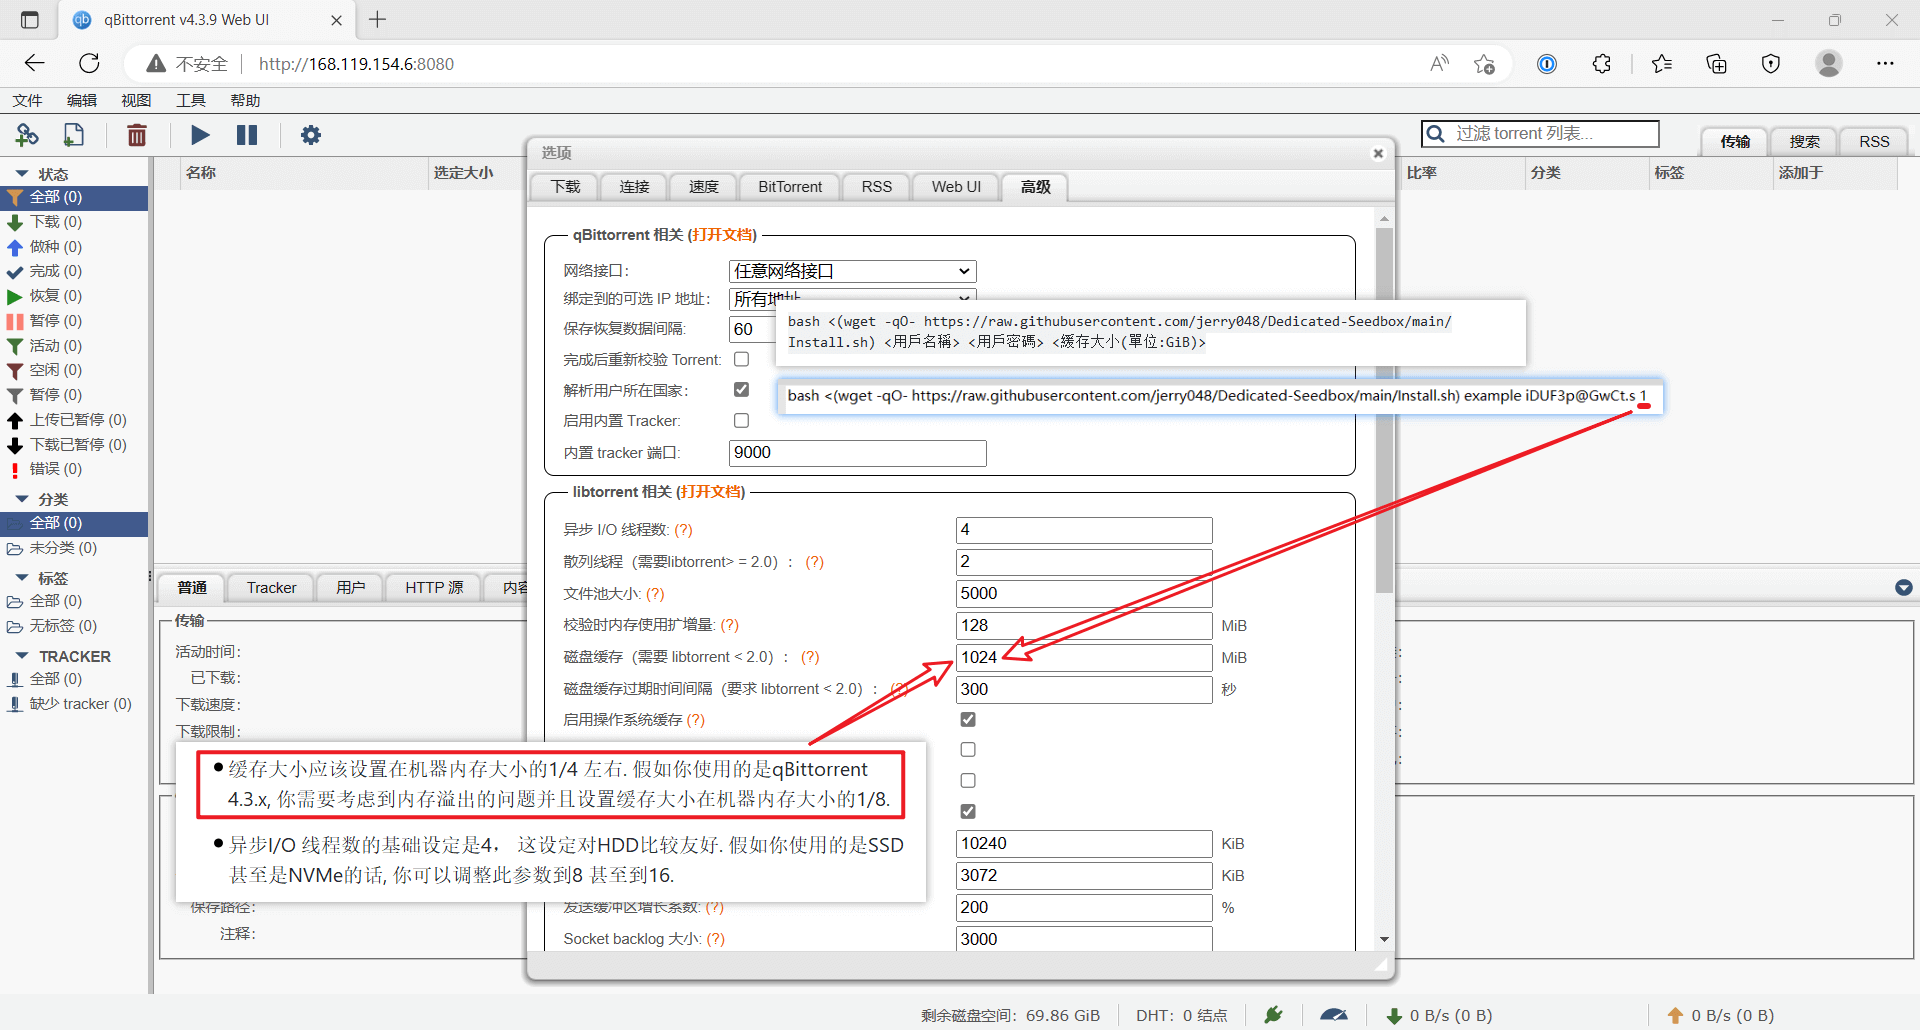Viewport: 1920px width, 1030px height.
Task: Open new browser tab with plus
Action: 378,19
